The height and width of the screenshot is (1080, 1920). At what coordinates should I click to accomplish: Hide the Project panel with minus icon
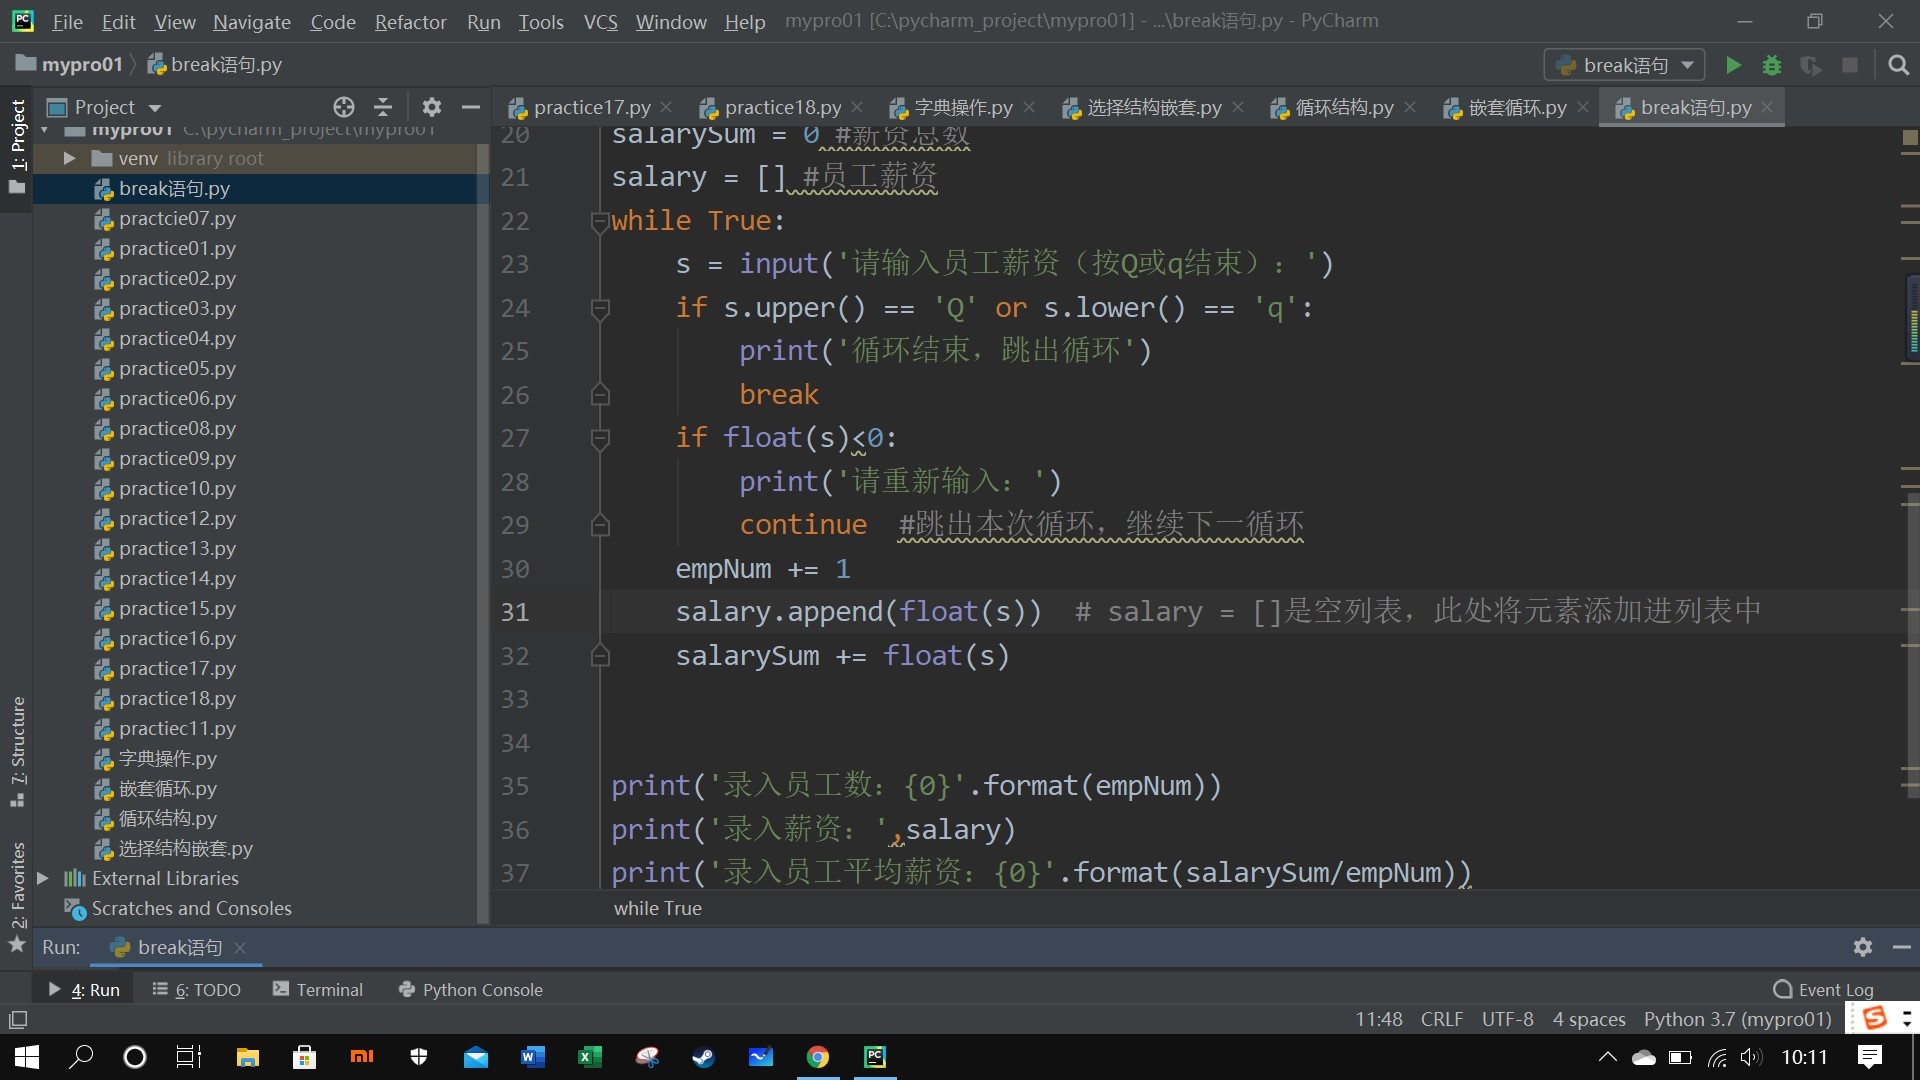tap(471, 107)
